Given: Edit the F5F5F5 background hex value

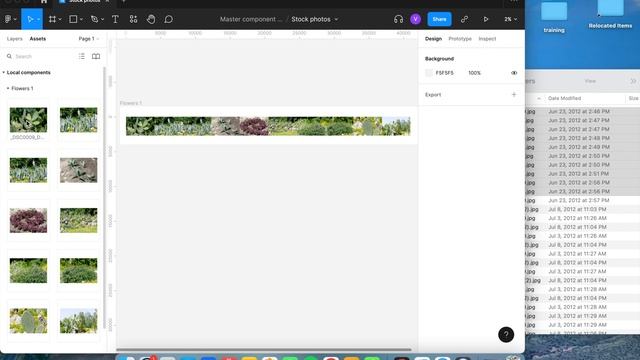Looking at the screenshot, I should 444,73.
